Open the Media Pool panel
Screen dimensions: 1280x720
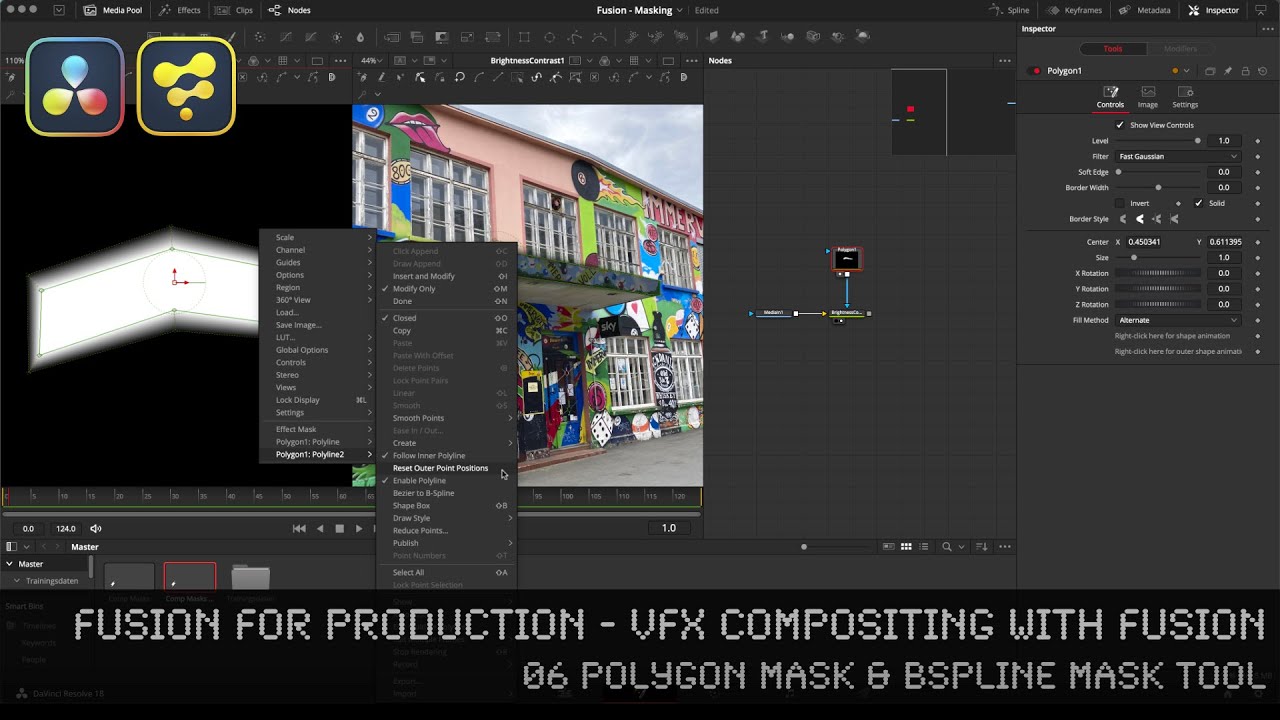pyautogui.click(x=113, y=10)
